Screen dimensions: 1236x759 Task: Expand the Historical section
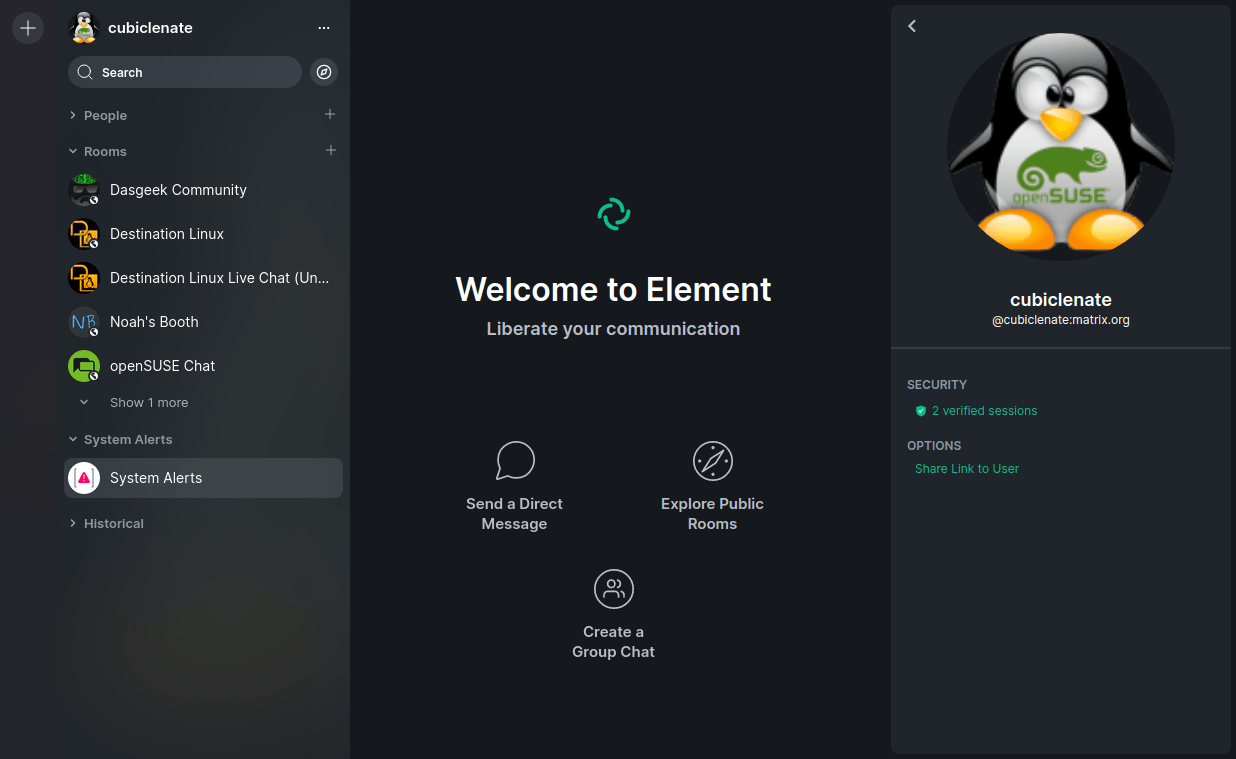(x=106, y=523)
